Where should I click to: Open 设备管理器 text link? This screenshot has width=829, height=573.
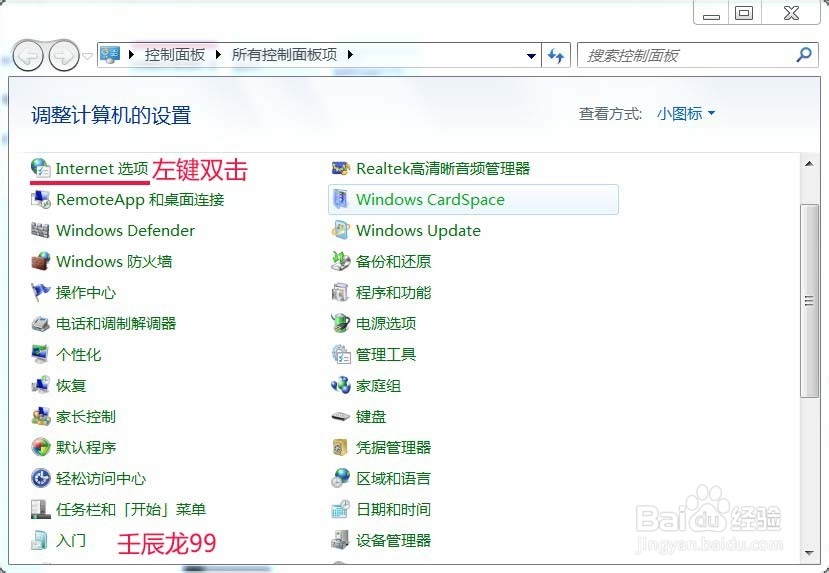393,540
